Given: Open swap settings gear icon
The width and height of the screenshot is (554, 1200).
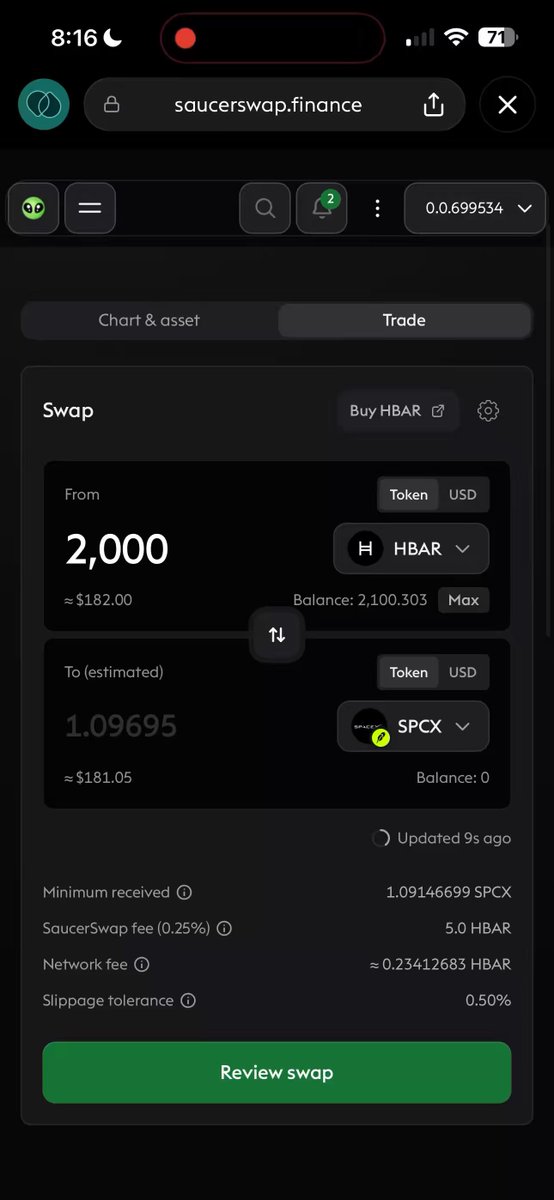Looking at the screenshot, I should 488,410.
